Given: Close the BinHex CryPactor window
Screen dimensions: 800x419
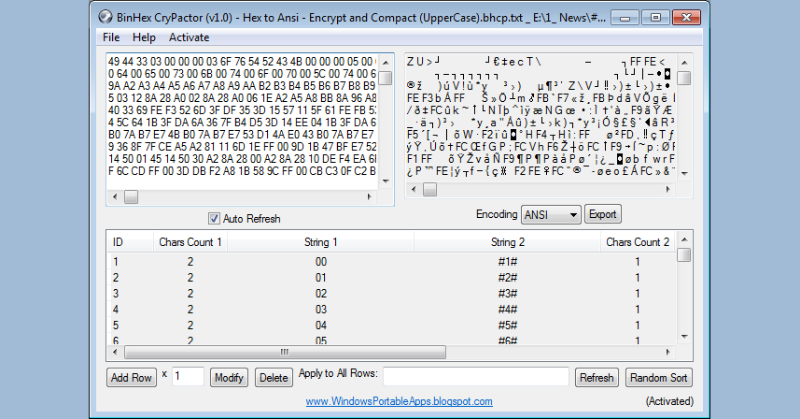Looking at the screenshot, I should (x=686, y=17).
